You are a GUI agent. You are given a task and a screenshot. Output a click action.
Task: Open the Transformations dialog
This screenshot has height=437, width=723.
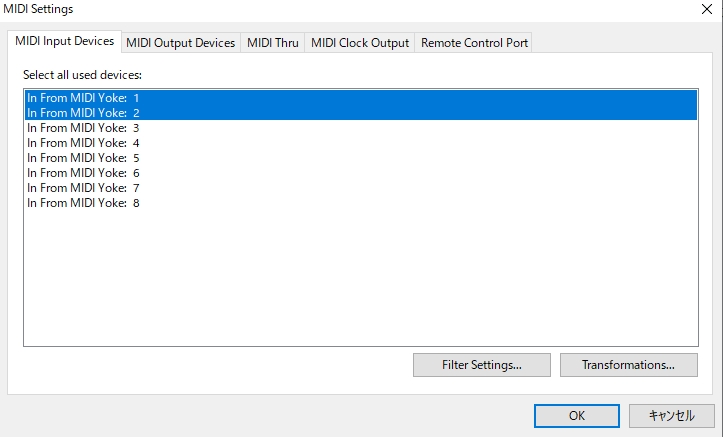pyautogui.click(x=628, y=365)
